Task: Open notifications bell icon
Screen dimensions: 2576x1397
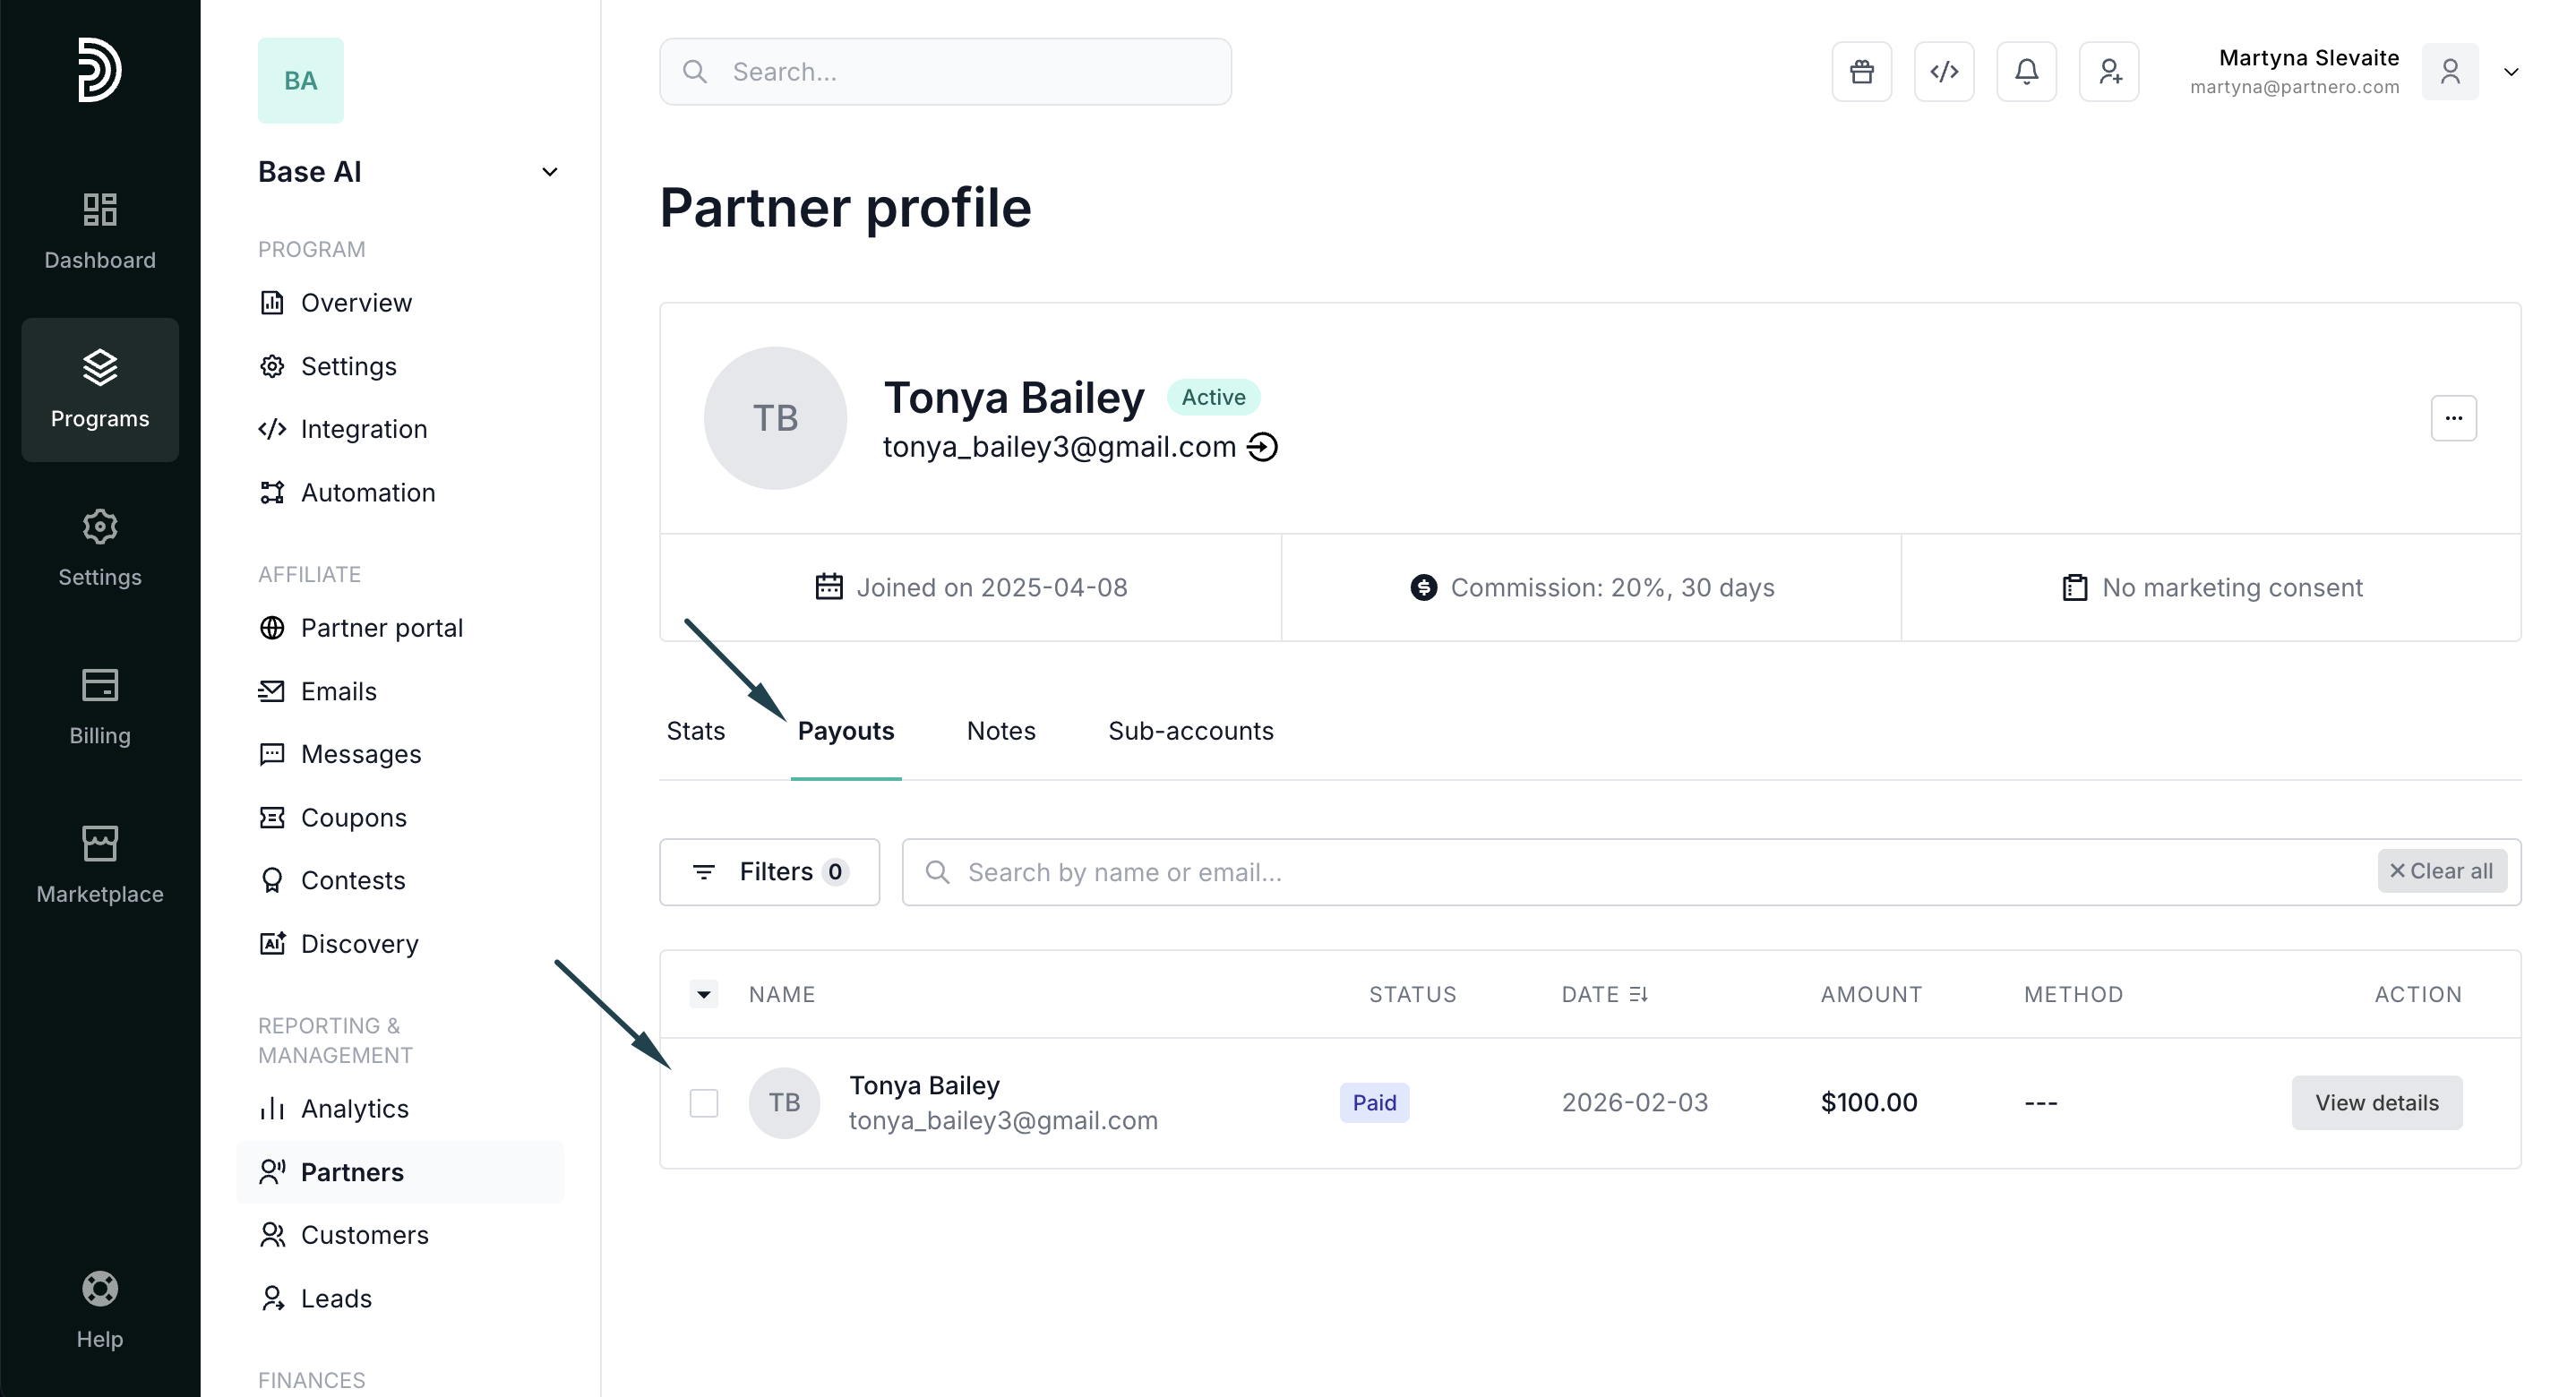Action: click(2026, 72)
